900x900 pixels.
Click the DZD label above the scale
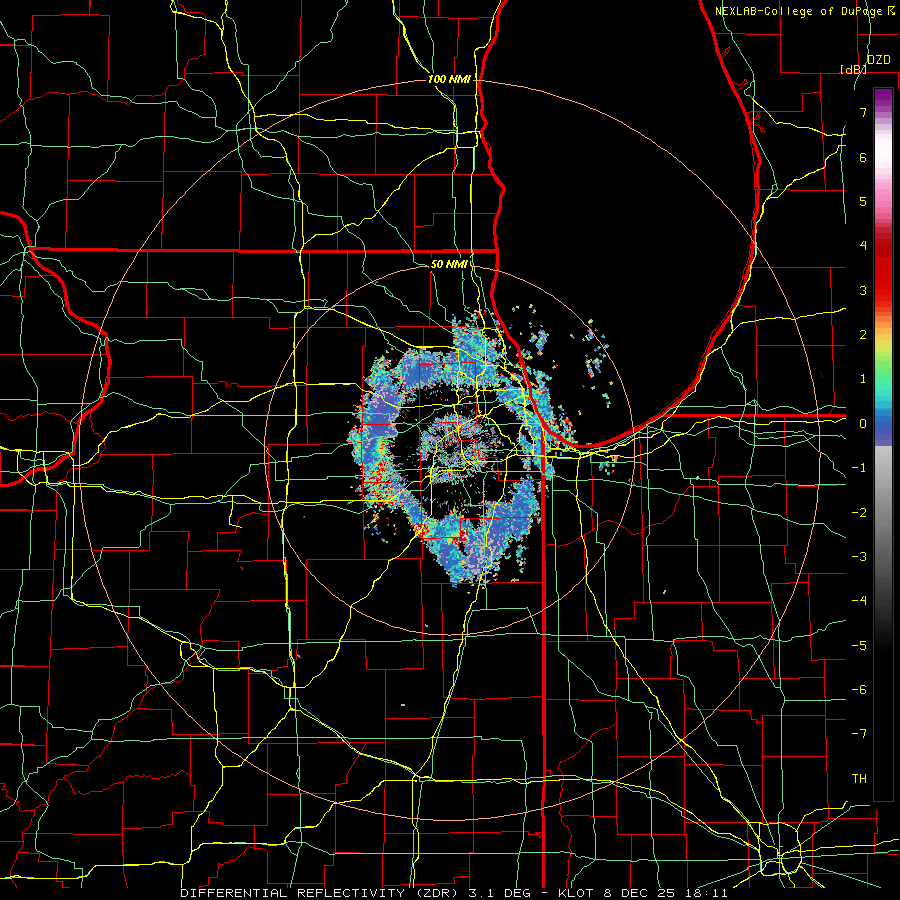[x=879, y=60]
